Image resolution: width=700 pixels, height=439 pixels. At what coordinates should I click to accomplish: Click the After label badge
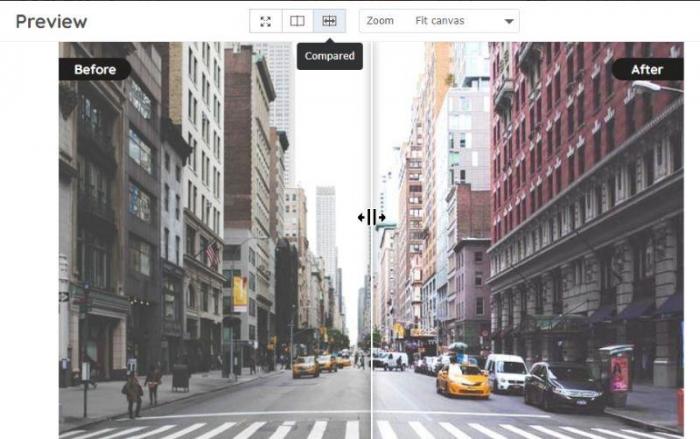[647, 69]
